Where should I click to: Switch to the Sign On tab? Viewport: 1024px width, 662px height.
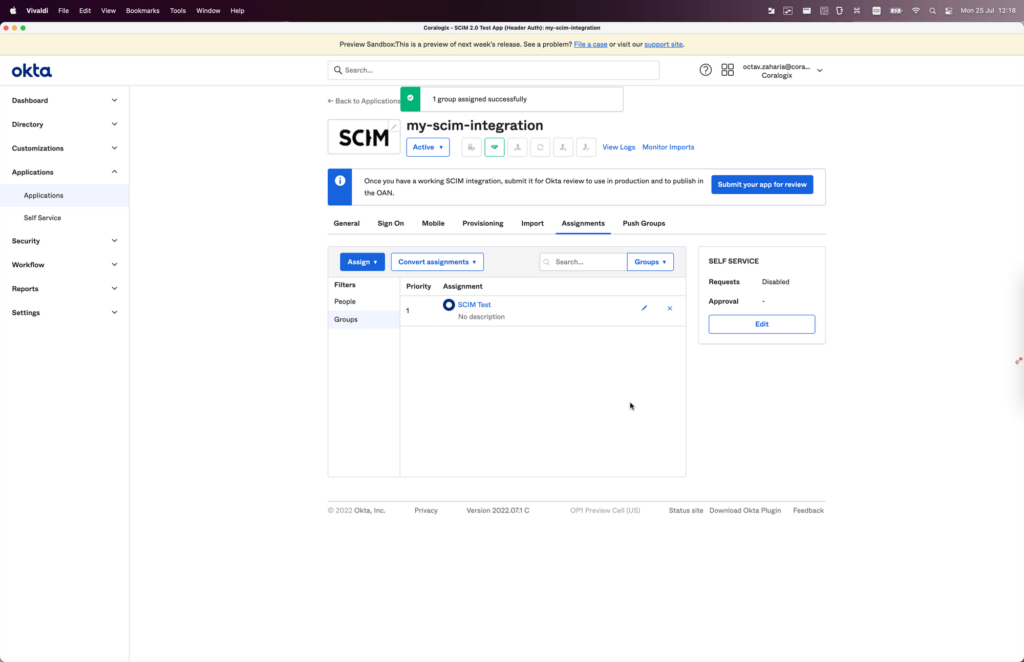(391, 223)
